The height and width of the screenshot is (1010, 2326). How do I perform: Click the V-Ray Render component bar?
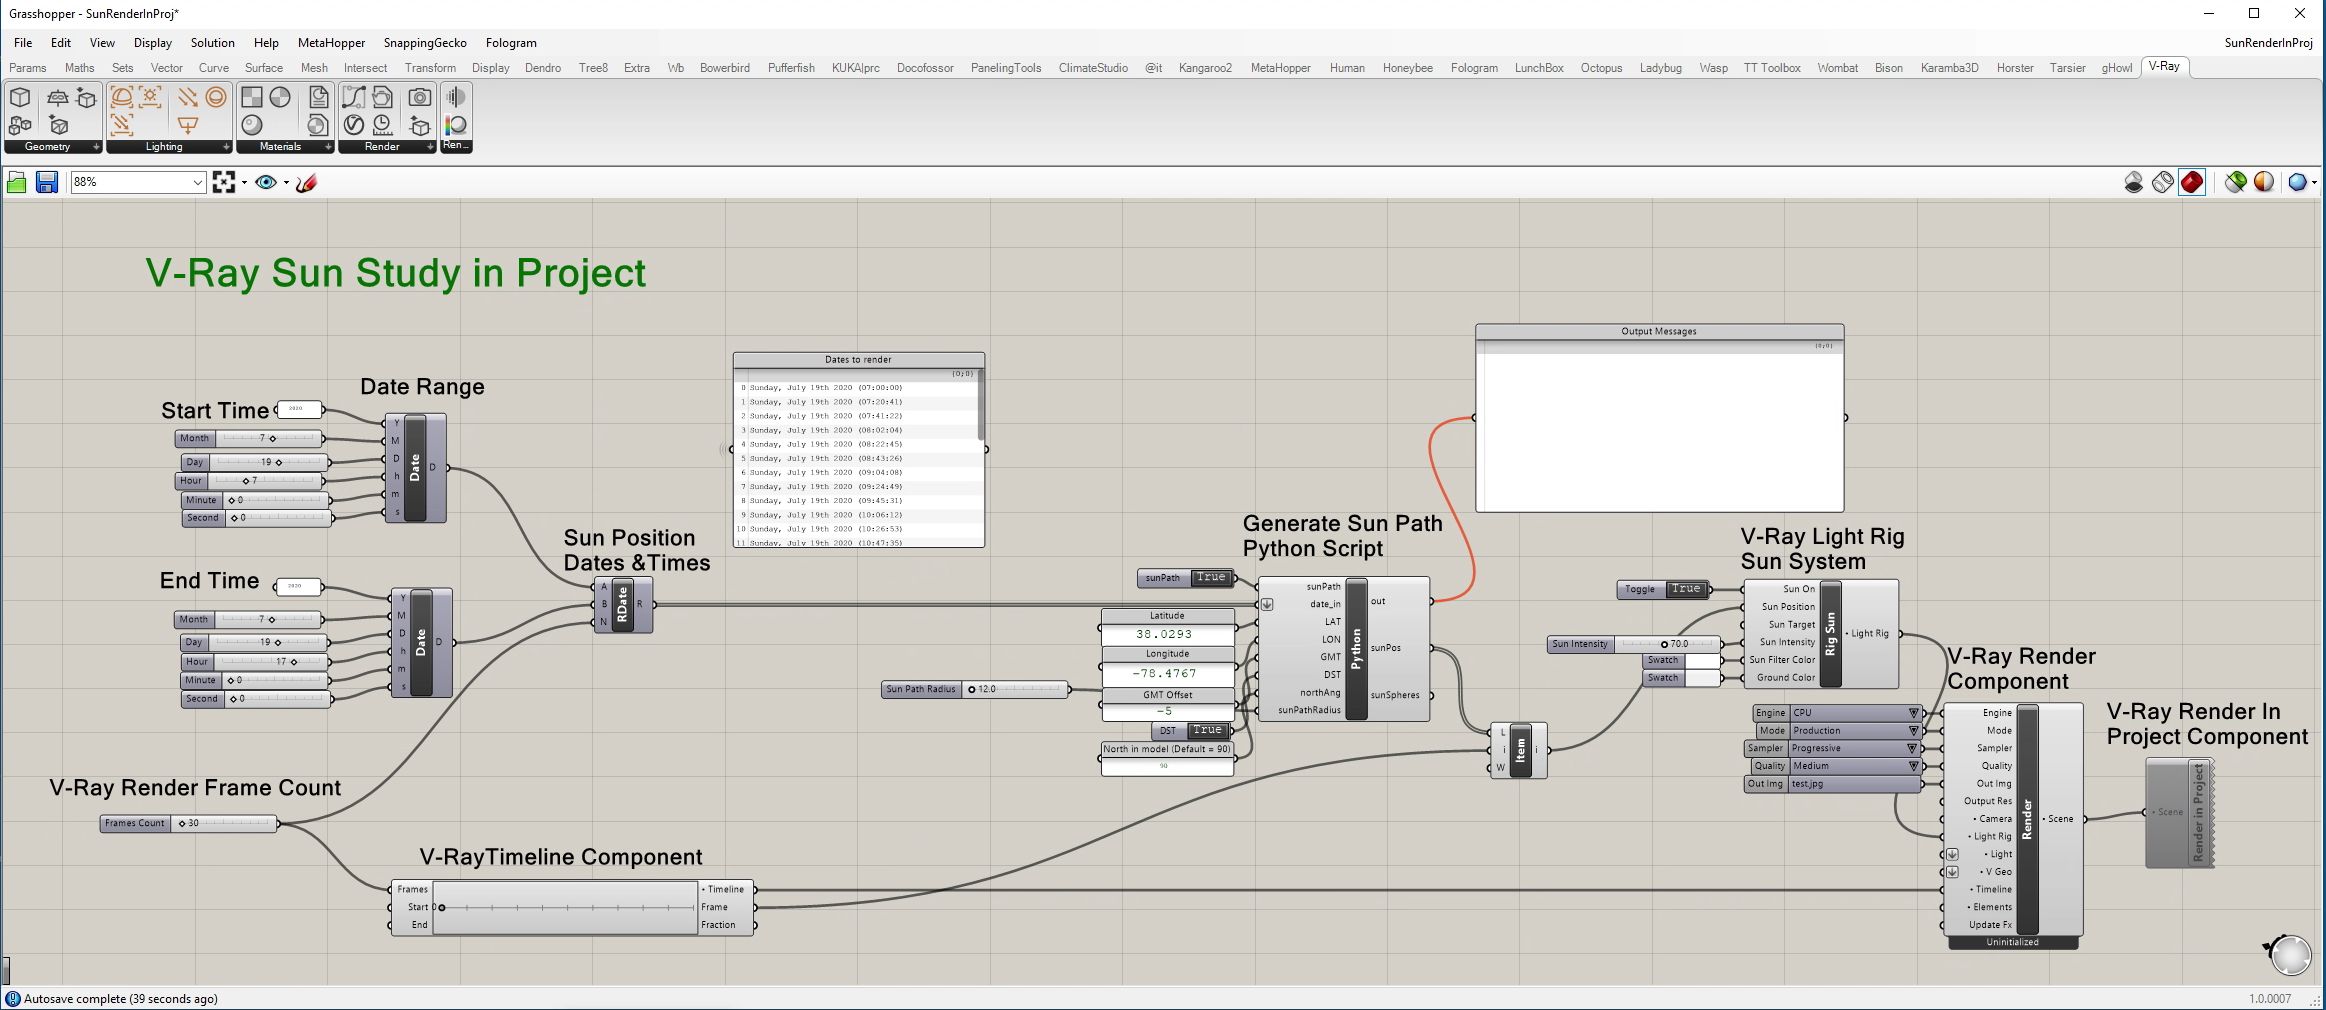pos(2027,819)
